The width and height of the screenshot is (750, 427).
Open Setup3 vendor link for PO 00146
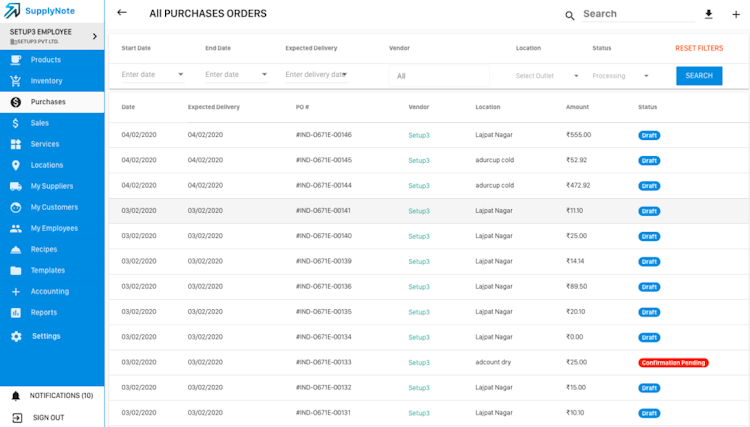[419, 135]
